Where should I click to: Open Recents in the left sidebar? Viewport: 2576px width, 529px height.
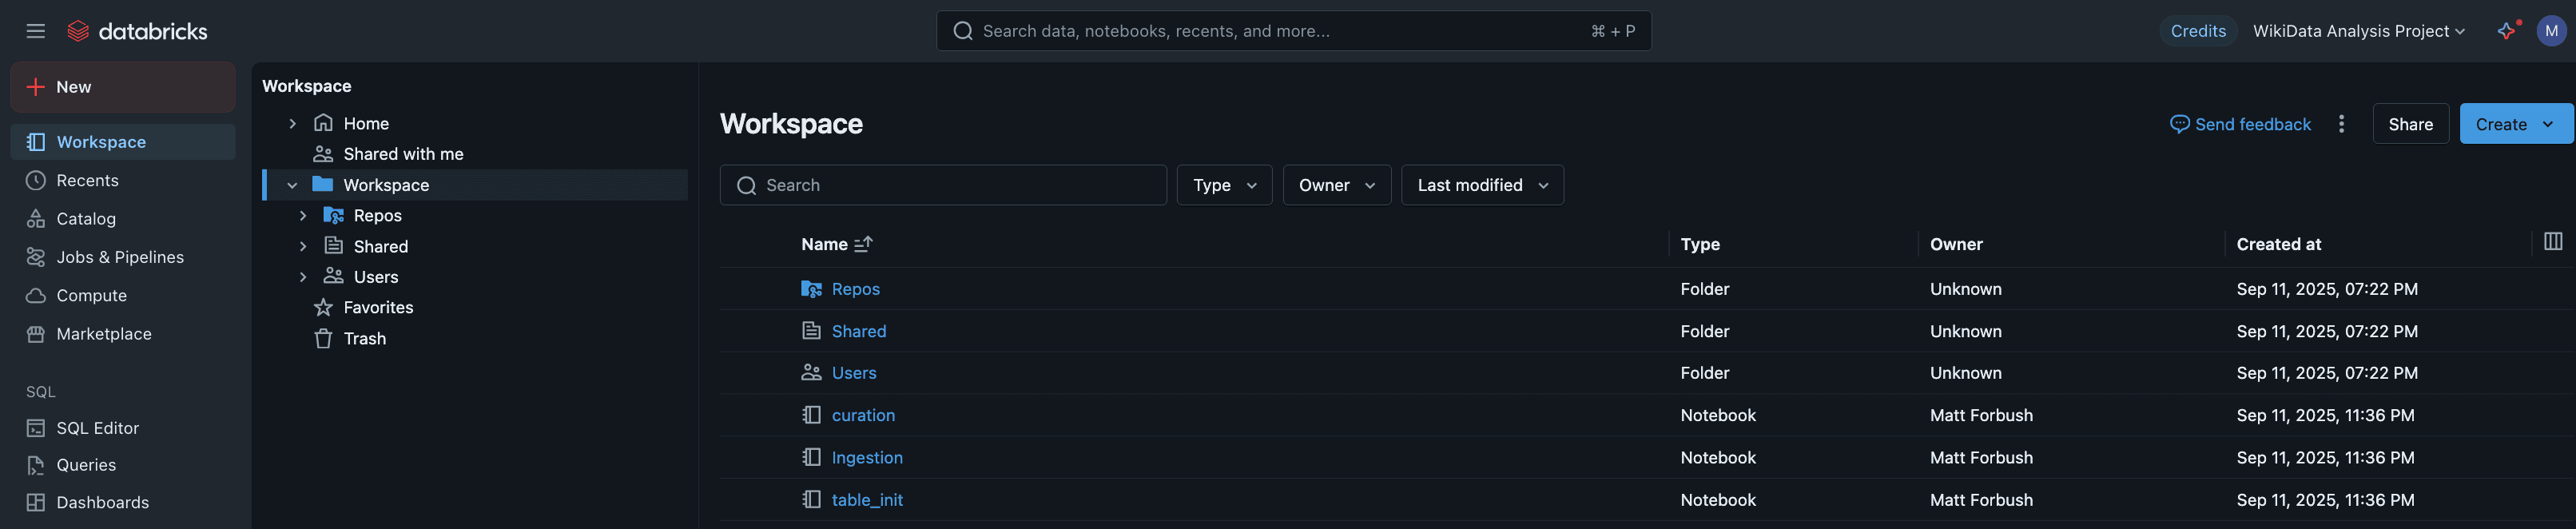pyautogui.click(x=123, y=180)
